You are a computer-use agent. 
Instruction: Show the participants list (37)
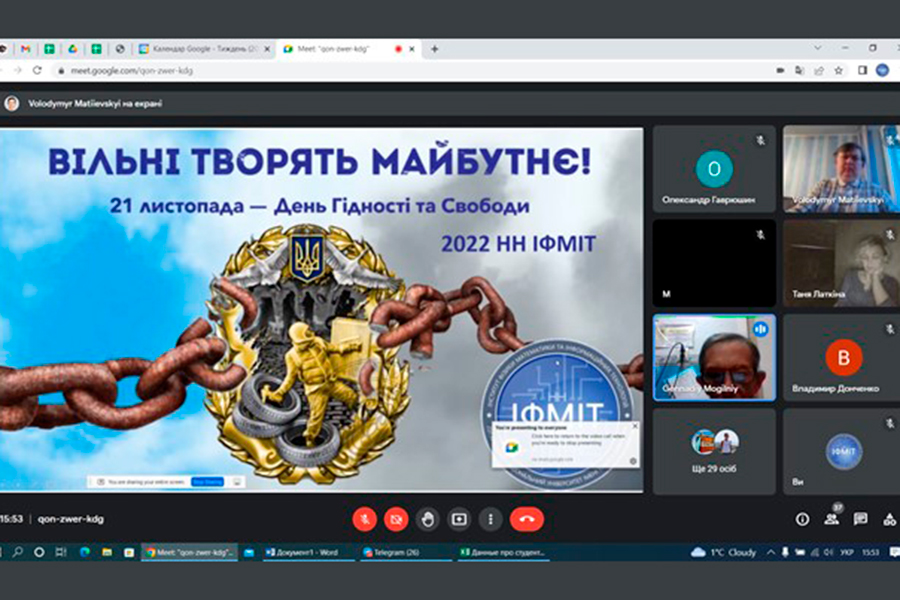tap(831, 518)
